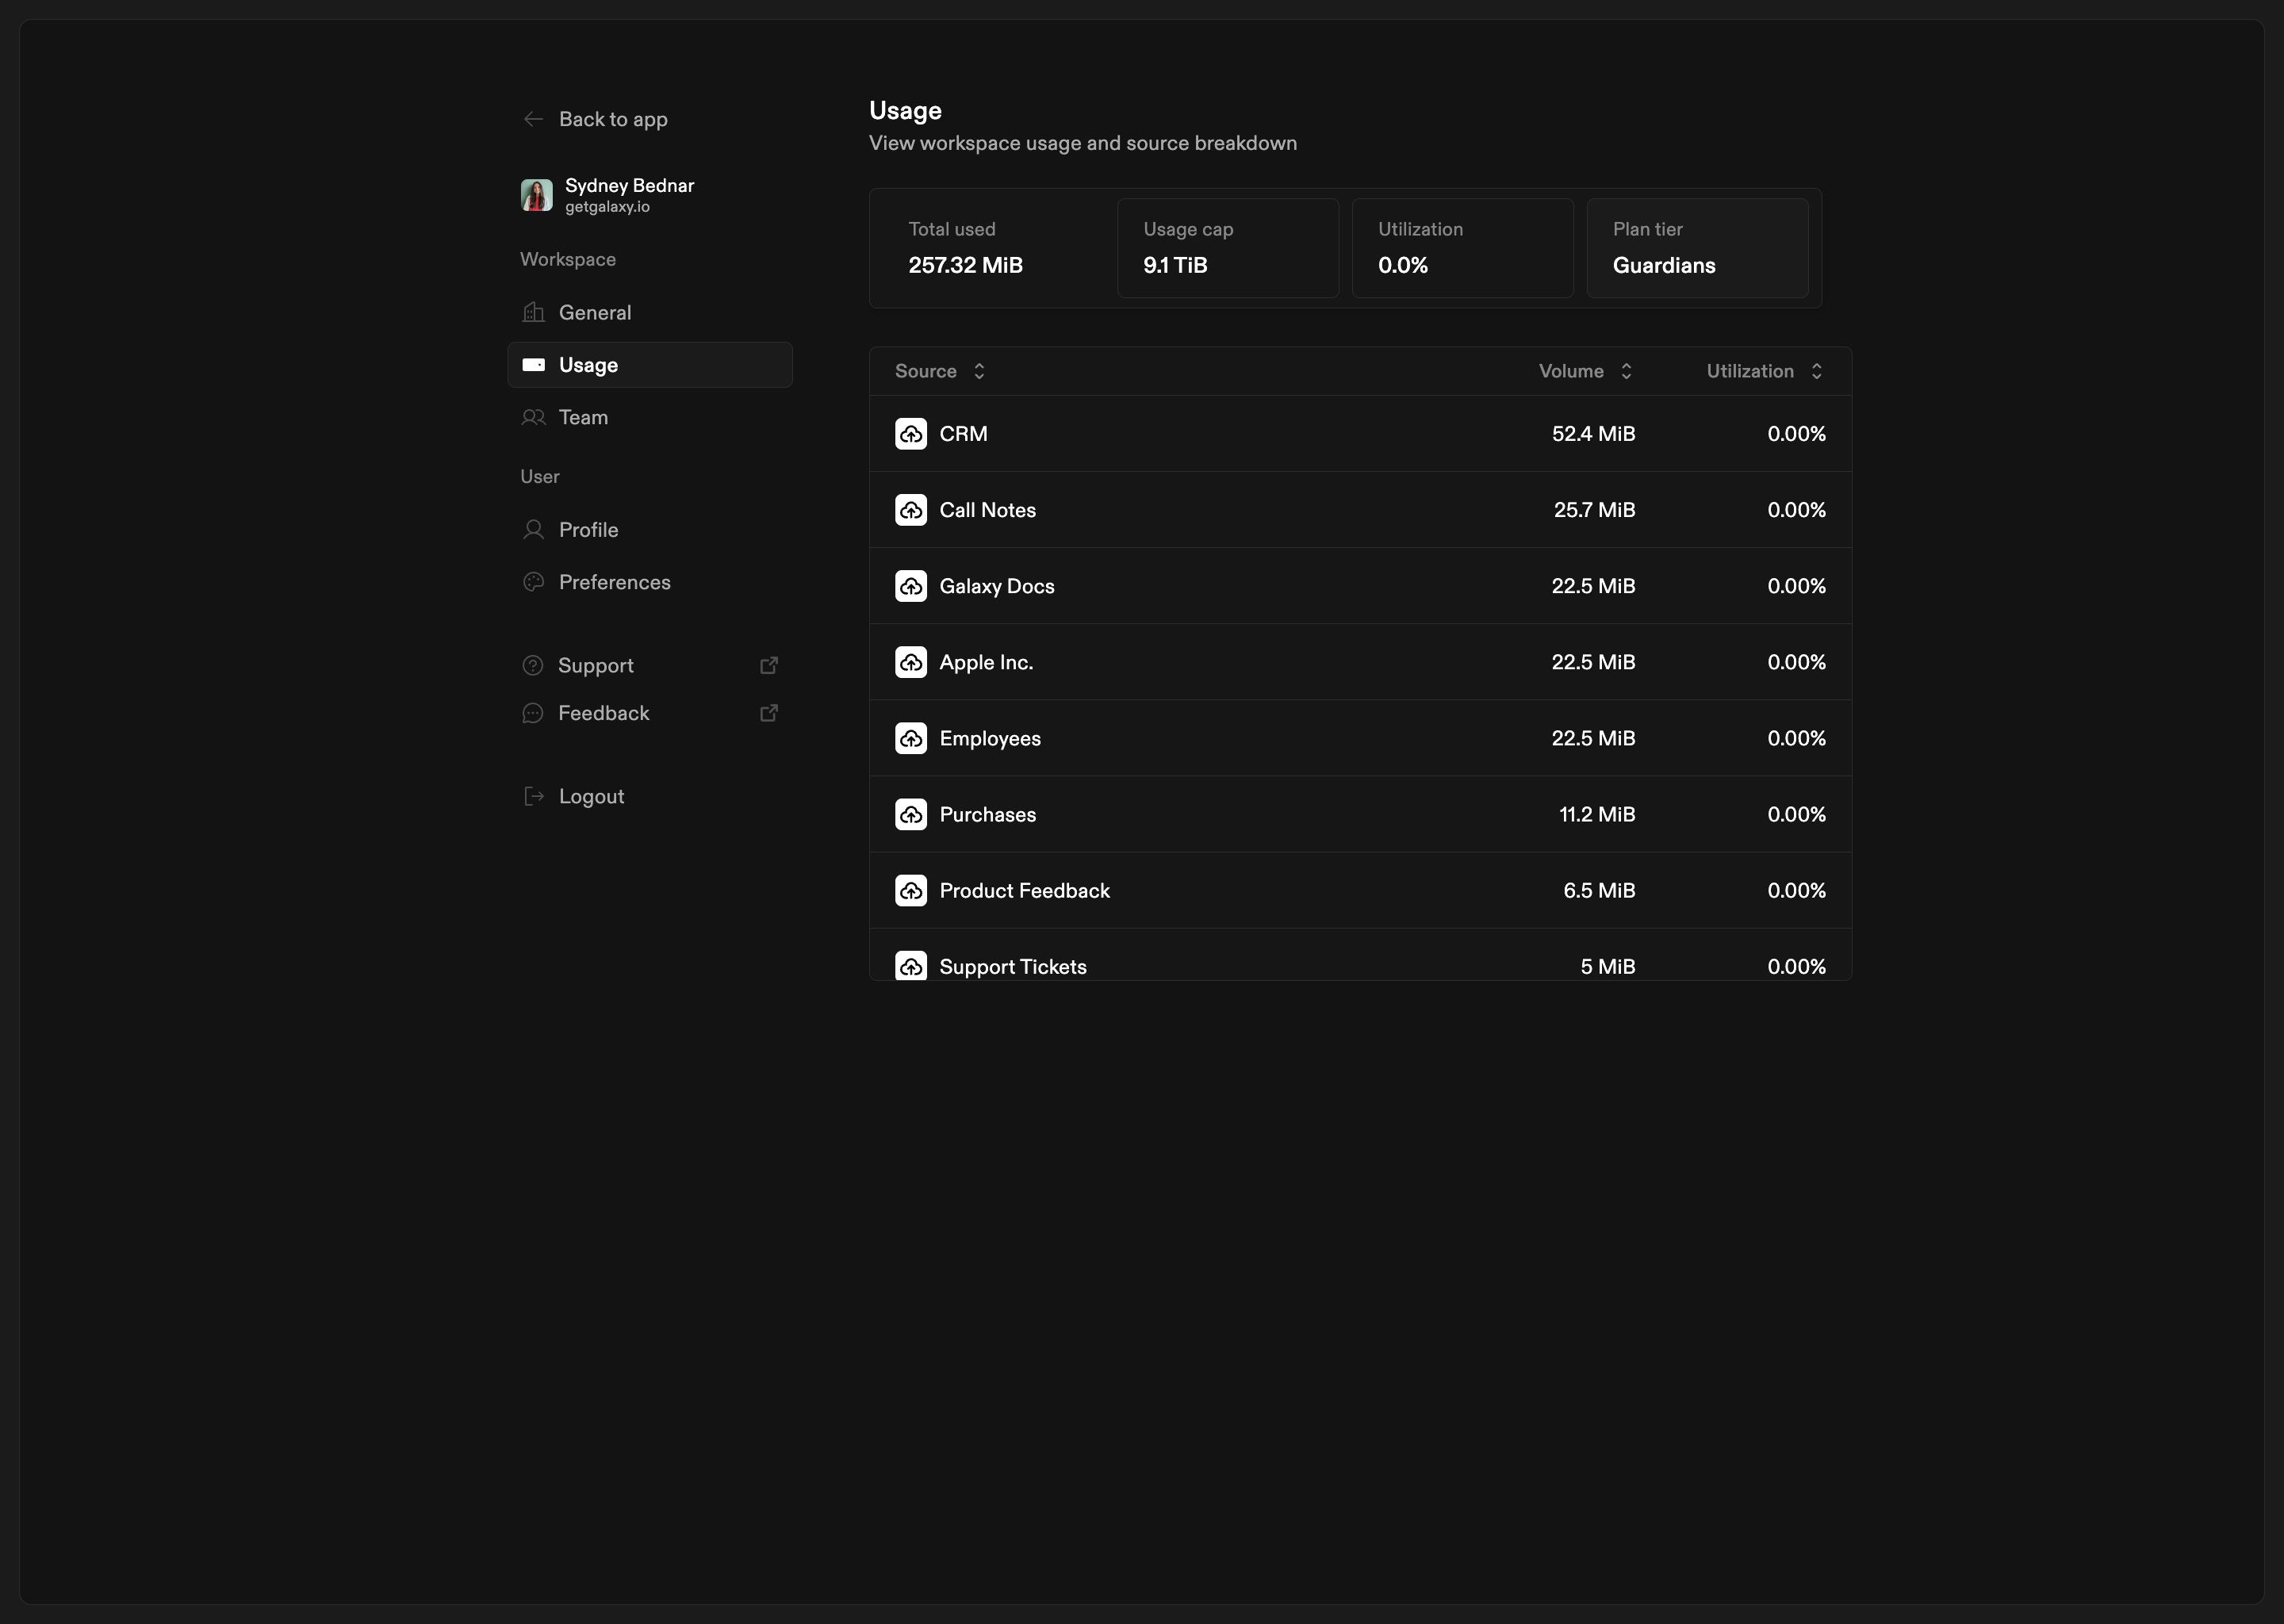Click the Preferences palette icon
Screen dimensions: 2284x1624
[x=533, y=582]
